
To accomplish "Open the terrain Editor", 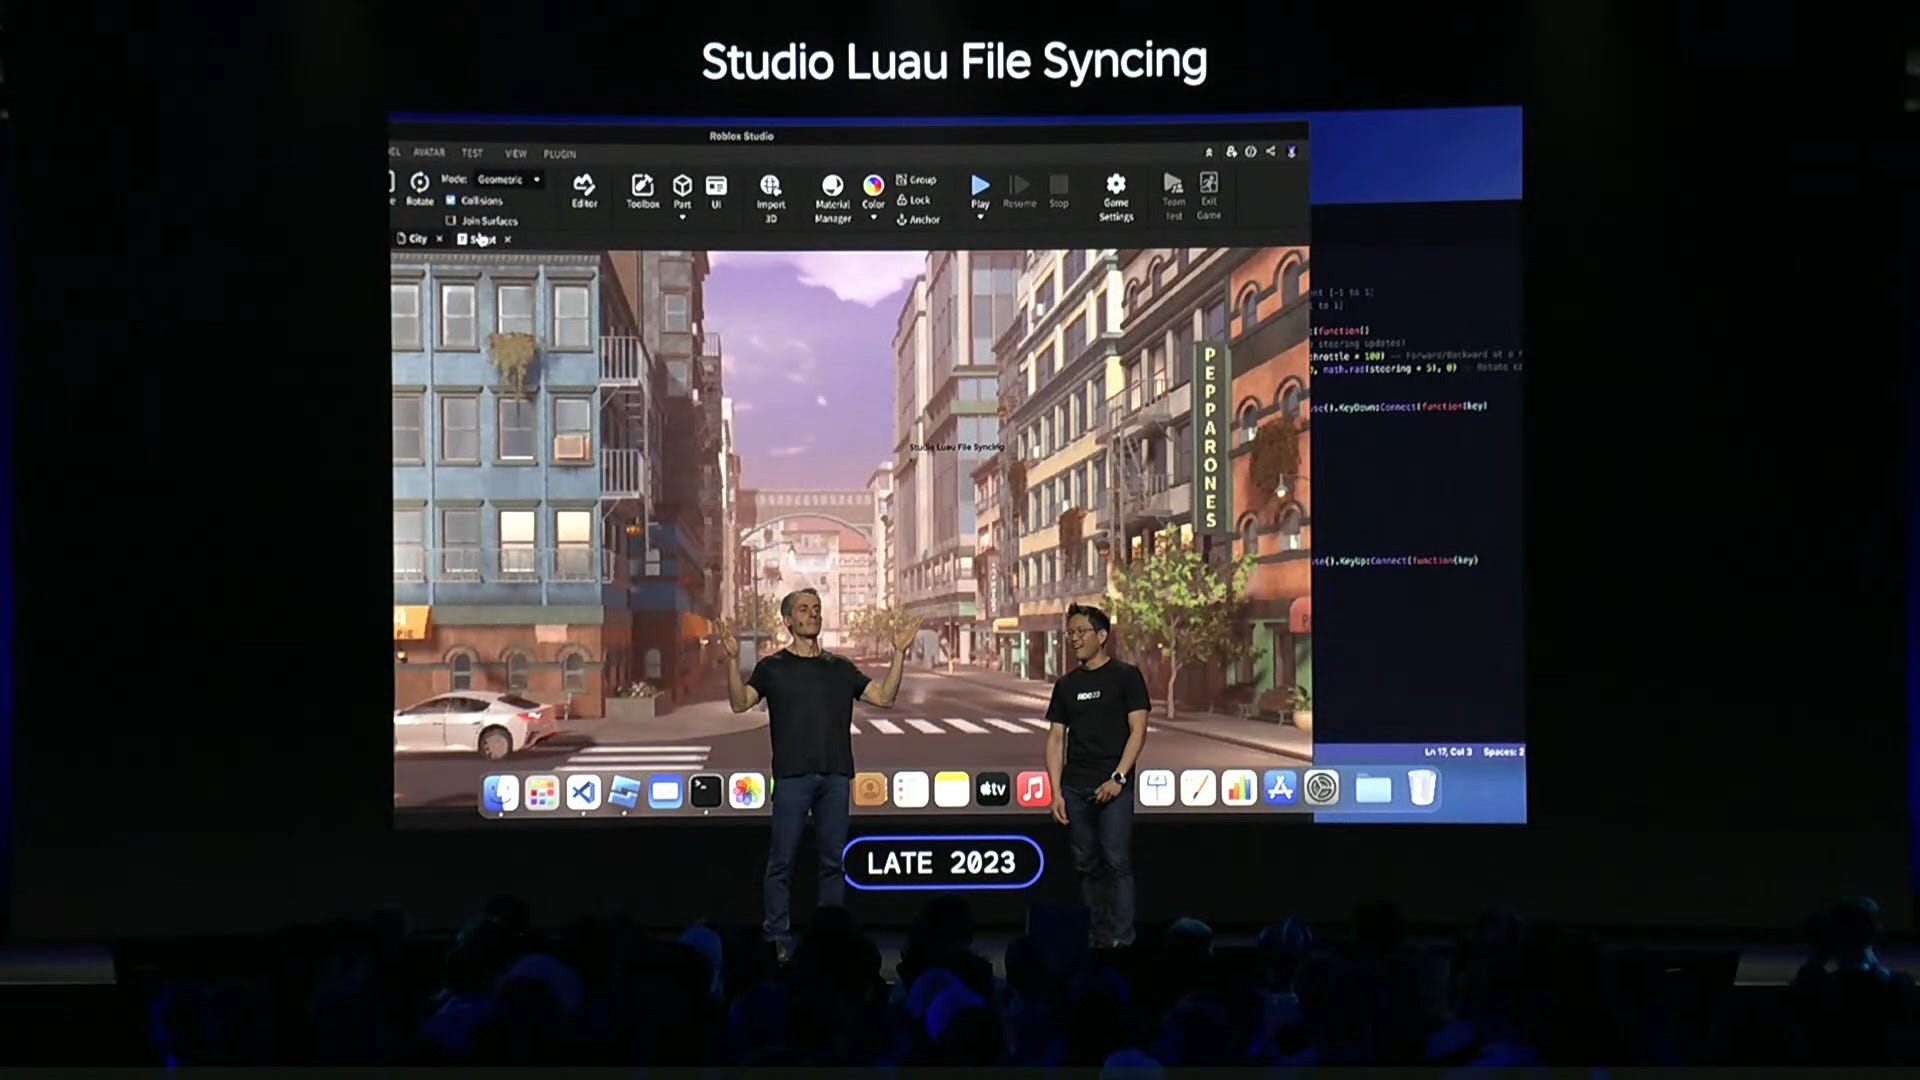I will coord(584,190).
